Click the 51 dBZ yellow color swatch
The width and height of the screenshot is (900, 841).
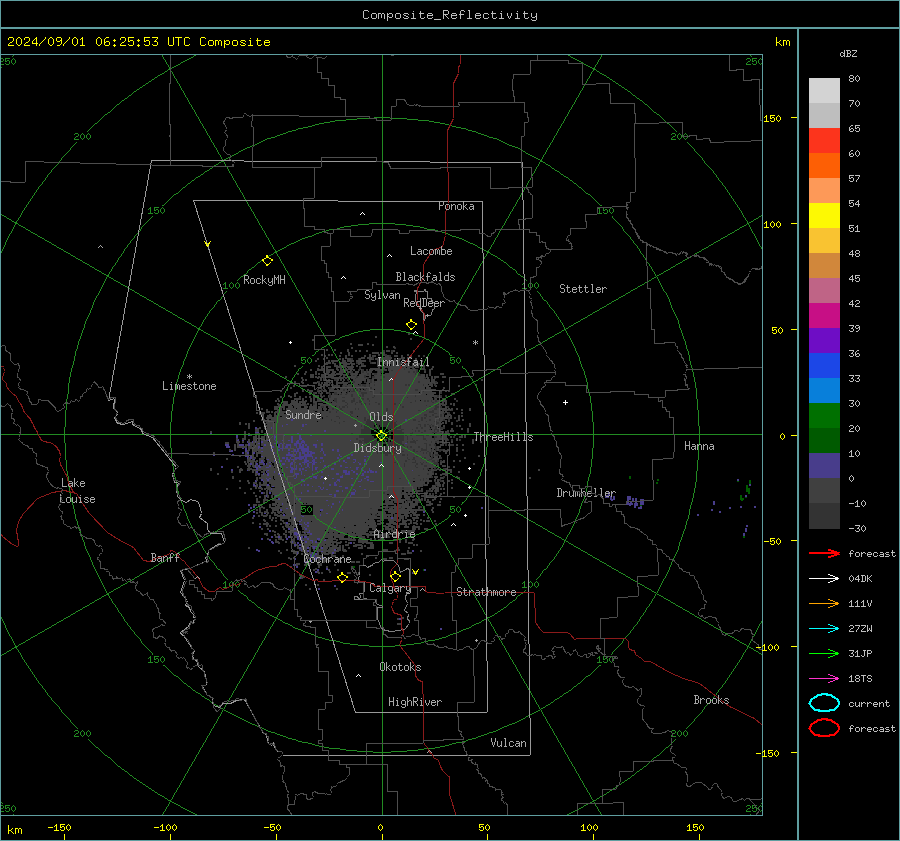pyautogui.click(x=824, y=216)
